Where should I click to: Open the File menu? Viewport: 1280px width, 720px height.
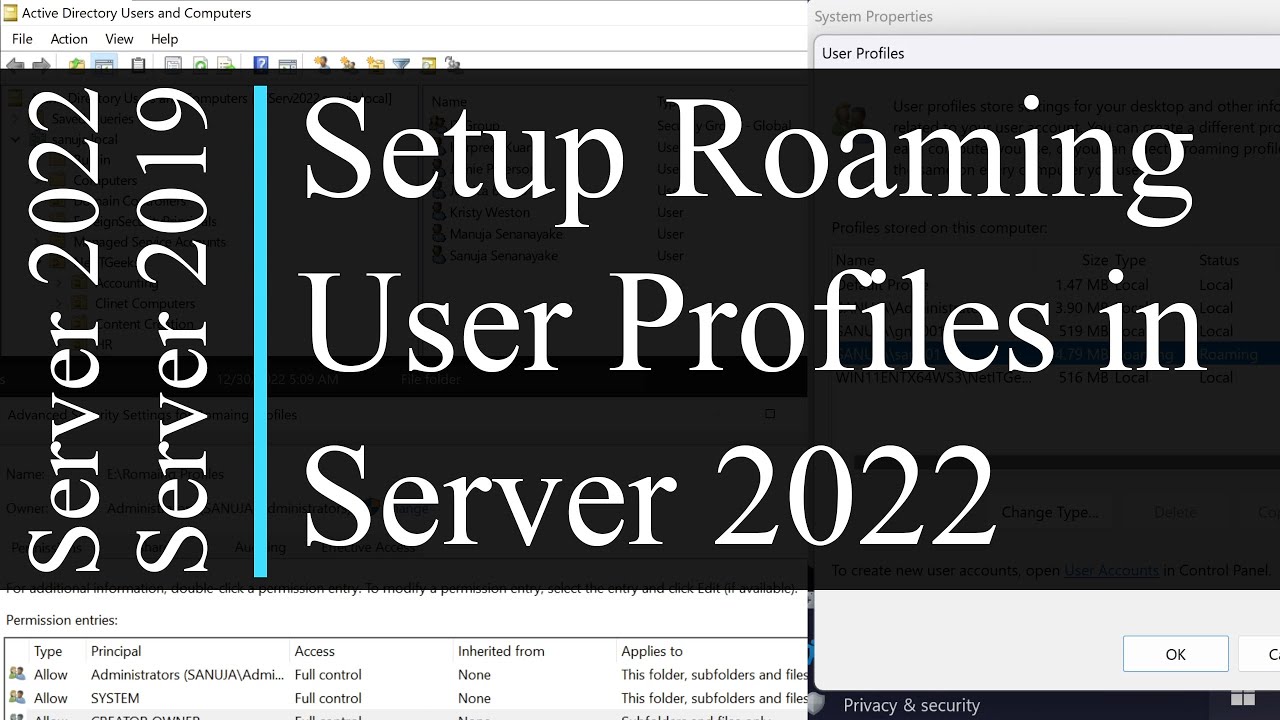click(22, 39)
